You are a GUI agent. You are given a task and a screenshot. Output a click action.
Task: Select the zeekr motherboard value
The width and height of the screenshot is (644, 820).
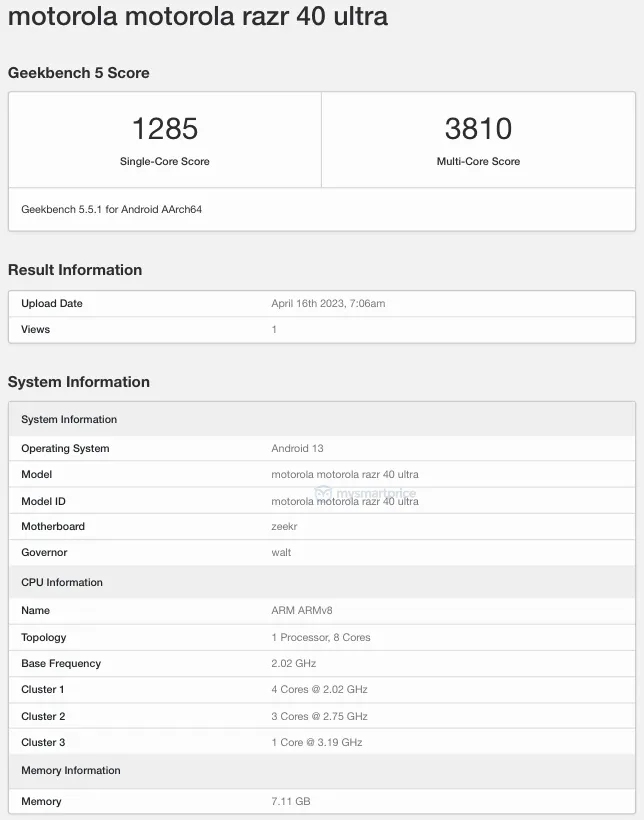point(285,527)
